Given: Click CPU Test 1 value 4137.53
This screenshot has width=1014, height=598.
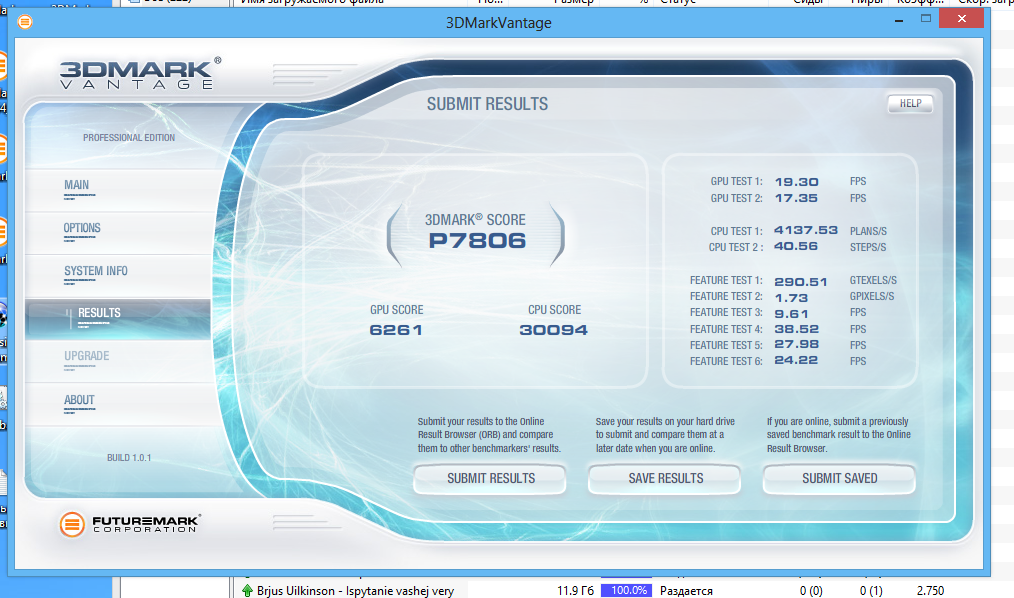Looking at the screenshot, I should (x=806, y=230).
